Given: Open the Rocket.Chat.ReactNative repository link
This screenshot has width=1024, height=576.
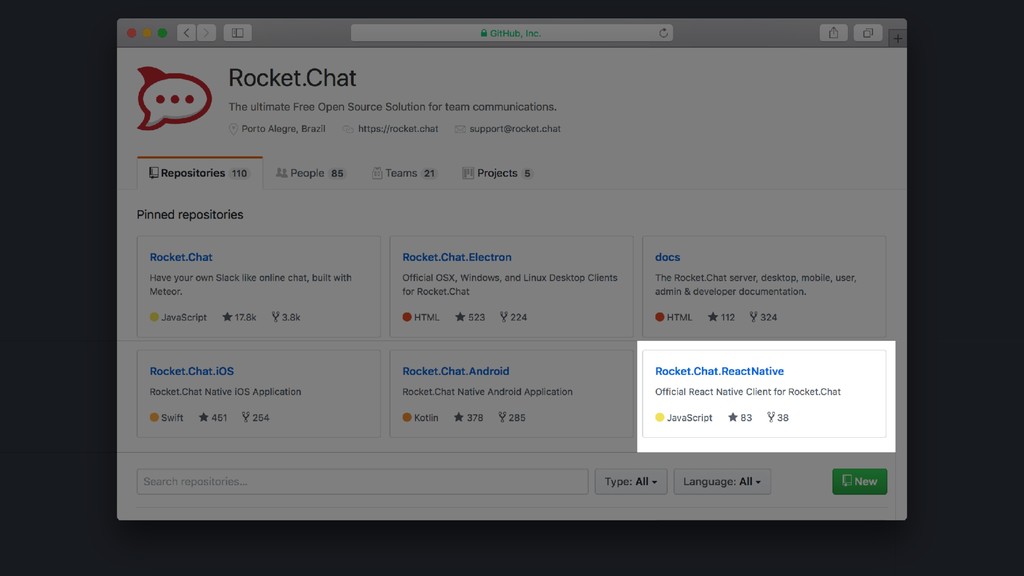Looking at the screenshot, I should click(719, 371).
